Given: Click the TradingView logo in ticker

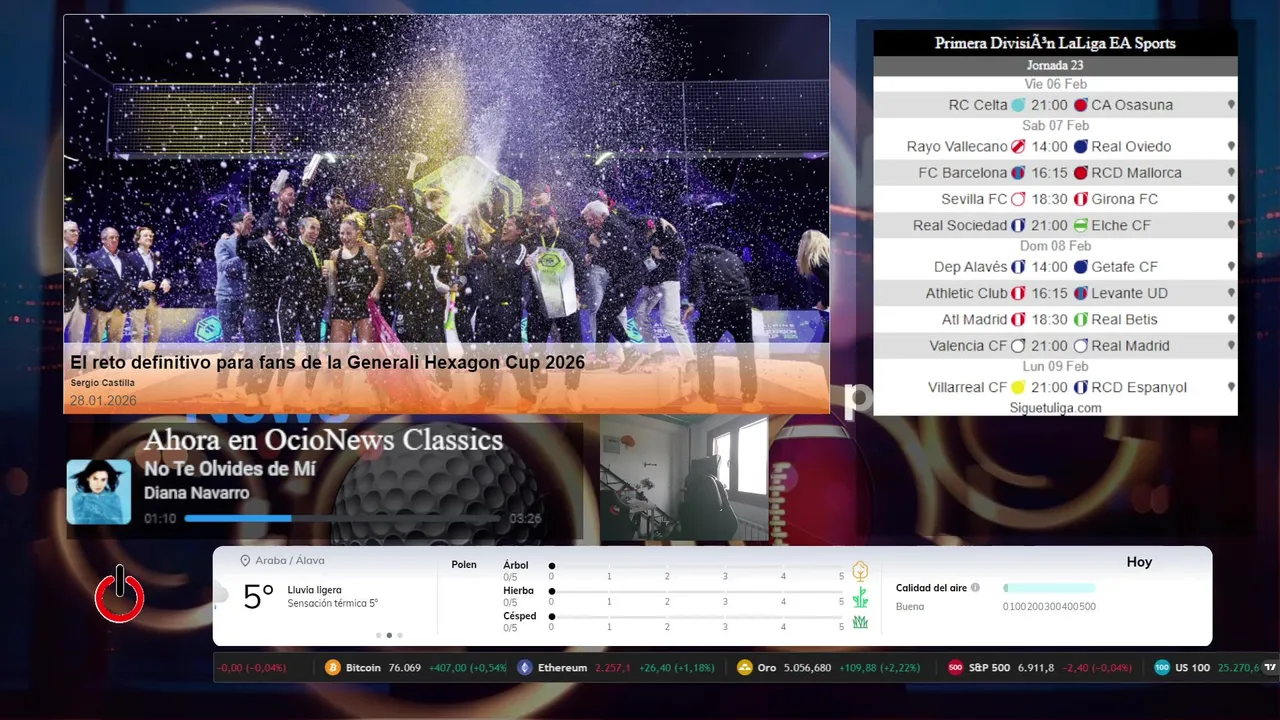Looking at the screenshot, I should [1270, 668].
